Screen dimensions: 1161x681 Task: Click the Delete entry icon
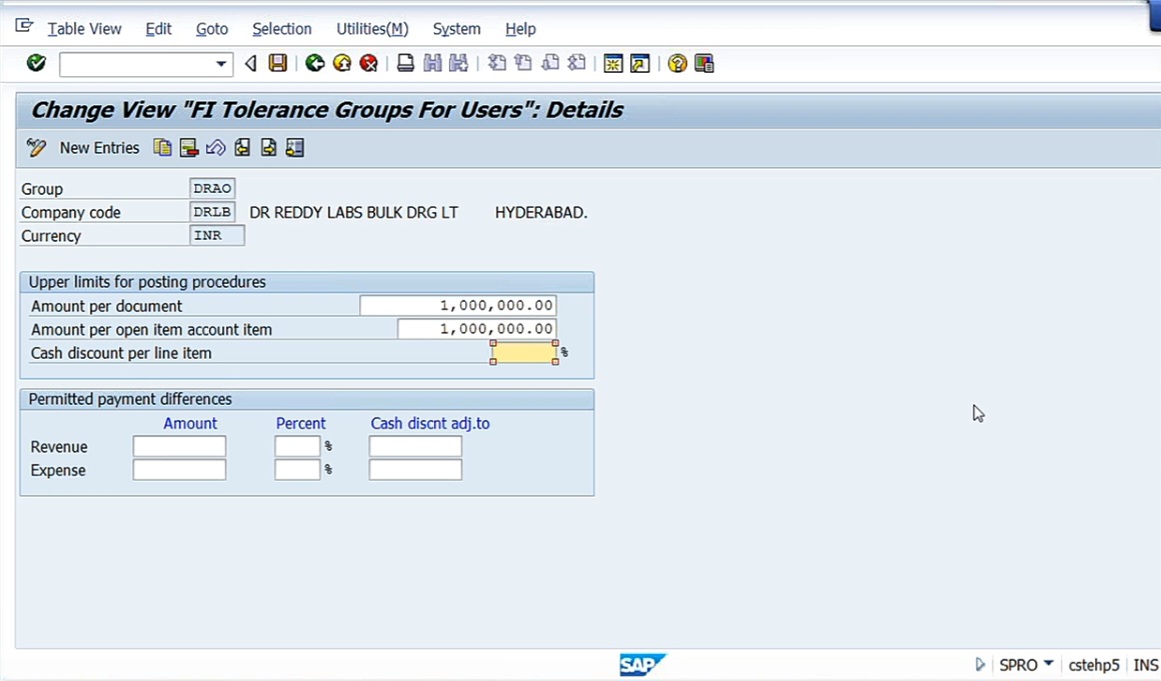[x=189, y=147]
